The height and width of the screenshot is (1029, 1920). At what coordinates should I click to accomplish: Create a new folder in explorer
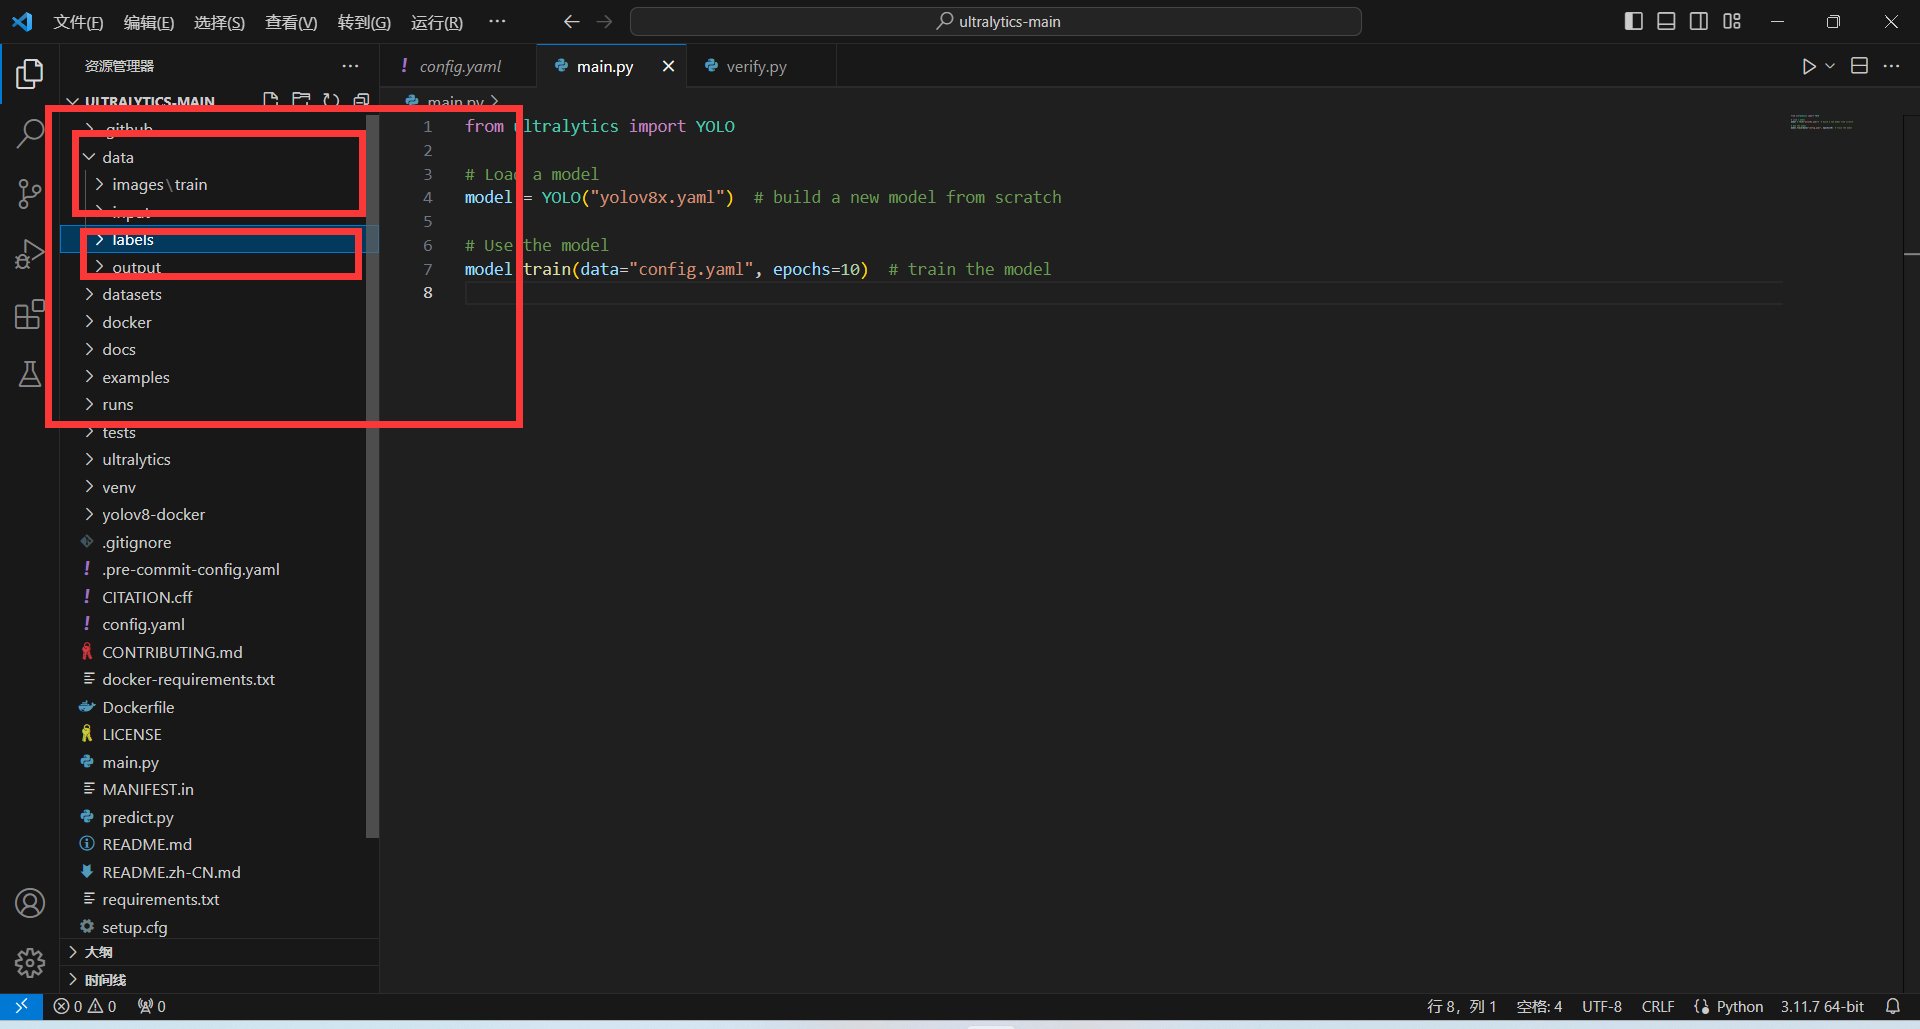301,101
